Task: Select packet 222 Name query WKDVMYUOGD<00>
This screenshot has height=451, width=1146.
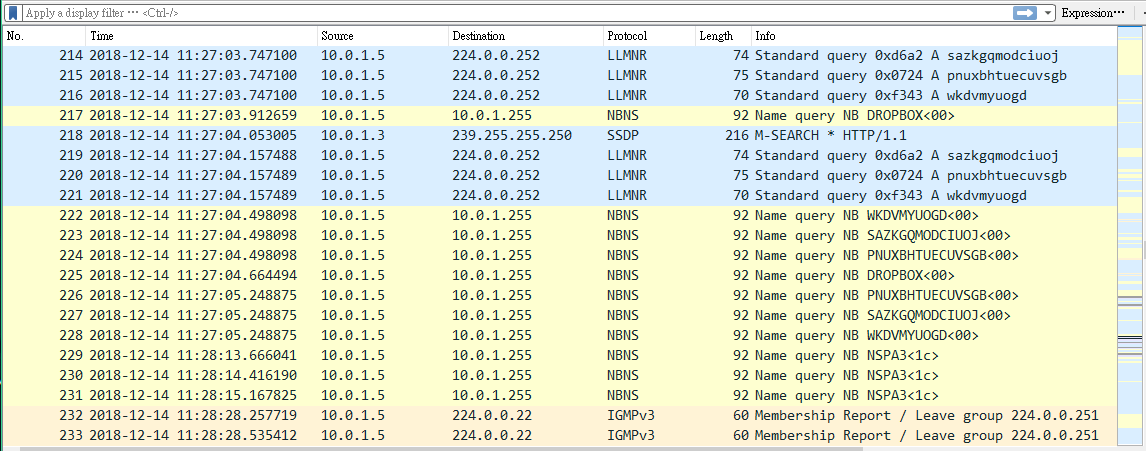Action: pos(561,216)
